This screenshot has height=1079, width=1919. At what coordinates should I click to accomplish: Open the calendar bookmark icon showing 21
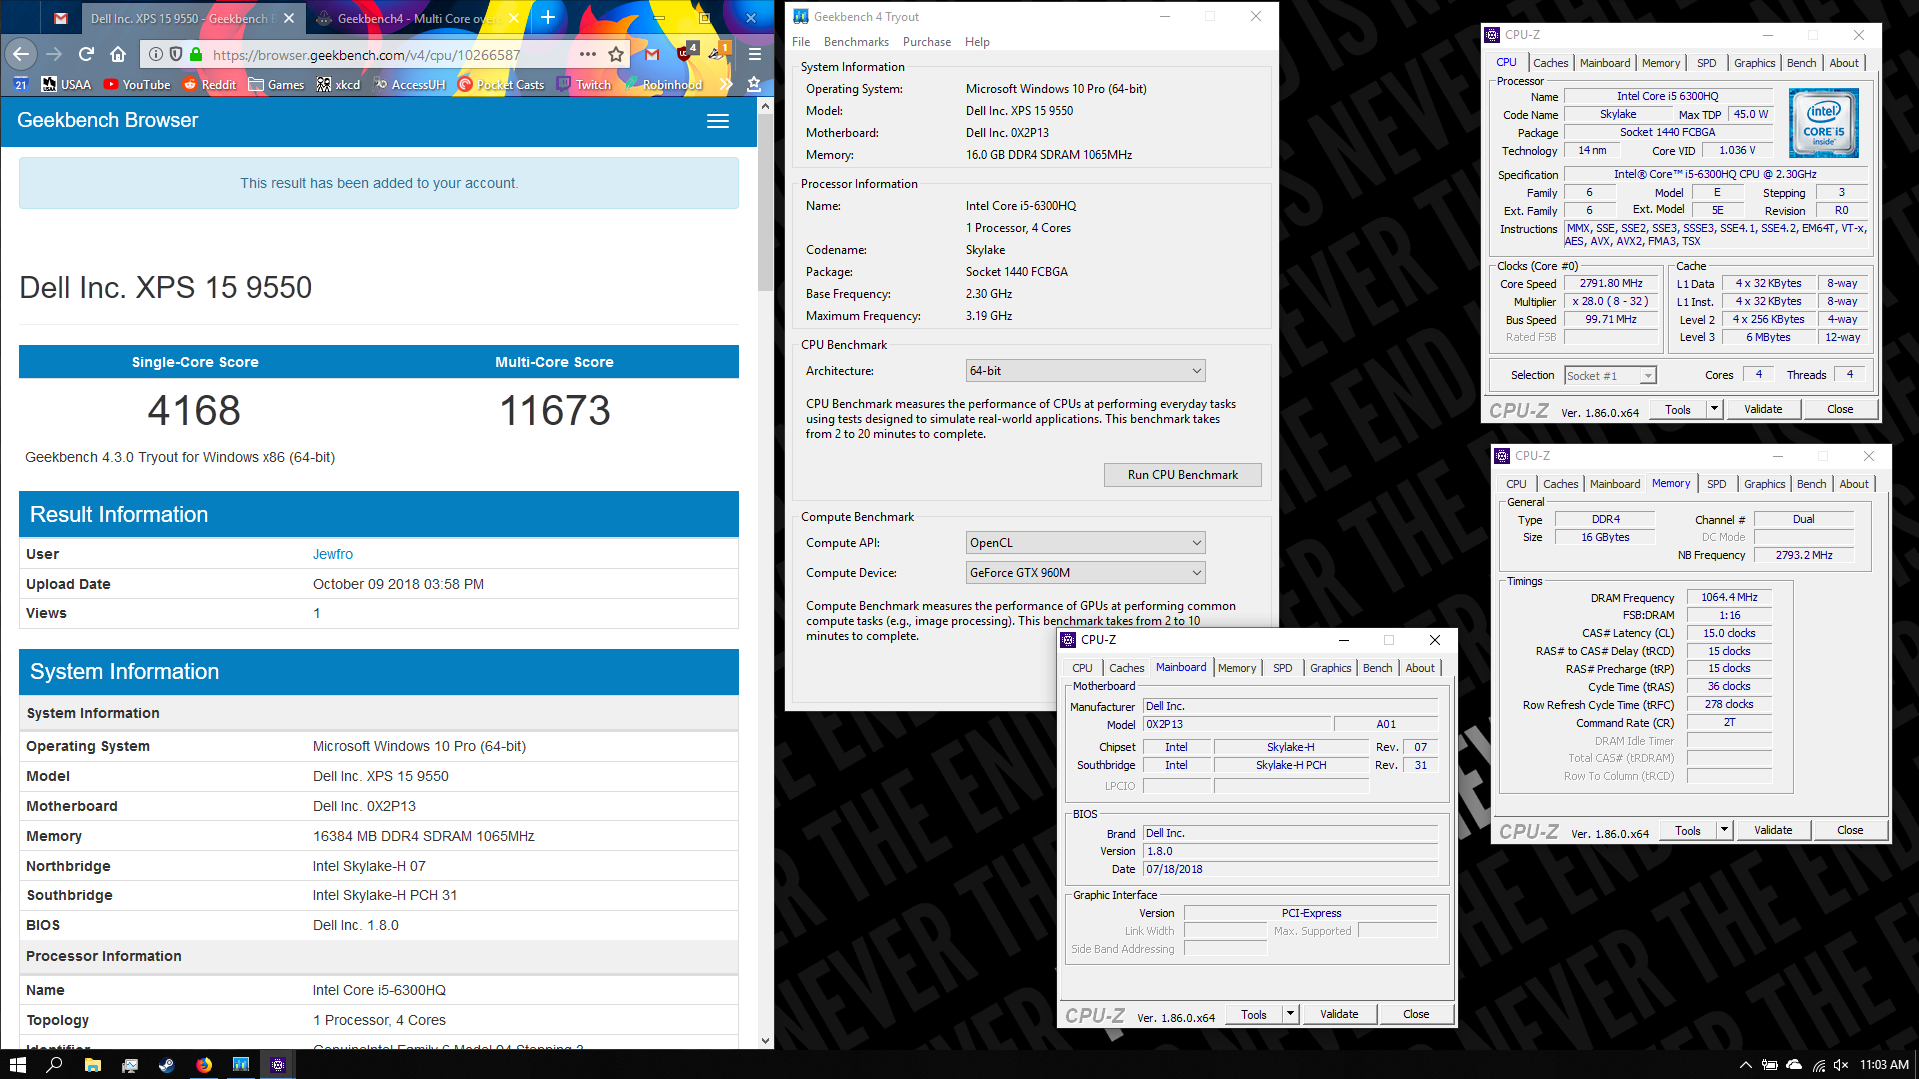[21, 85]
